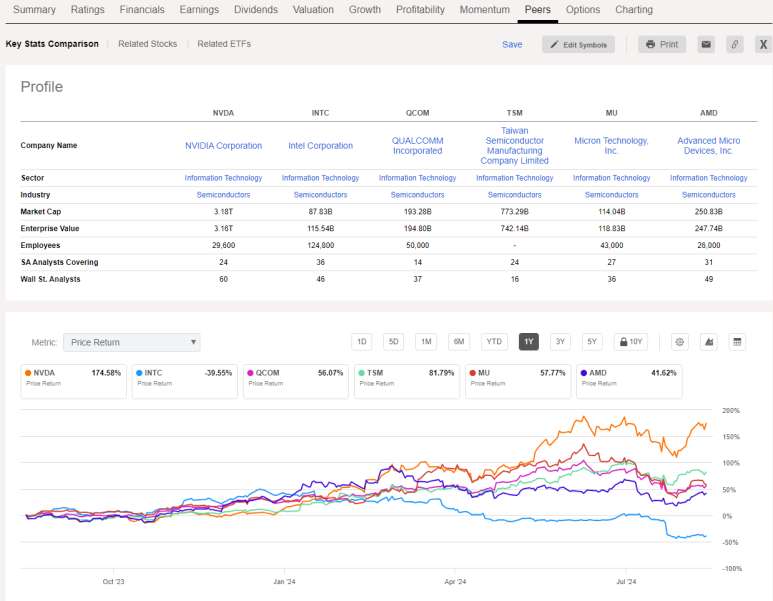Viewport: 773px width, 601px height.
Task: Click Semiconductors industry link under AMD
Action: [708, 195]
